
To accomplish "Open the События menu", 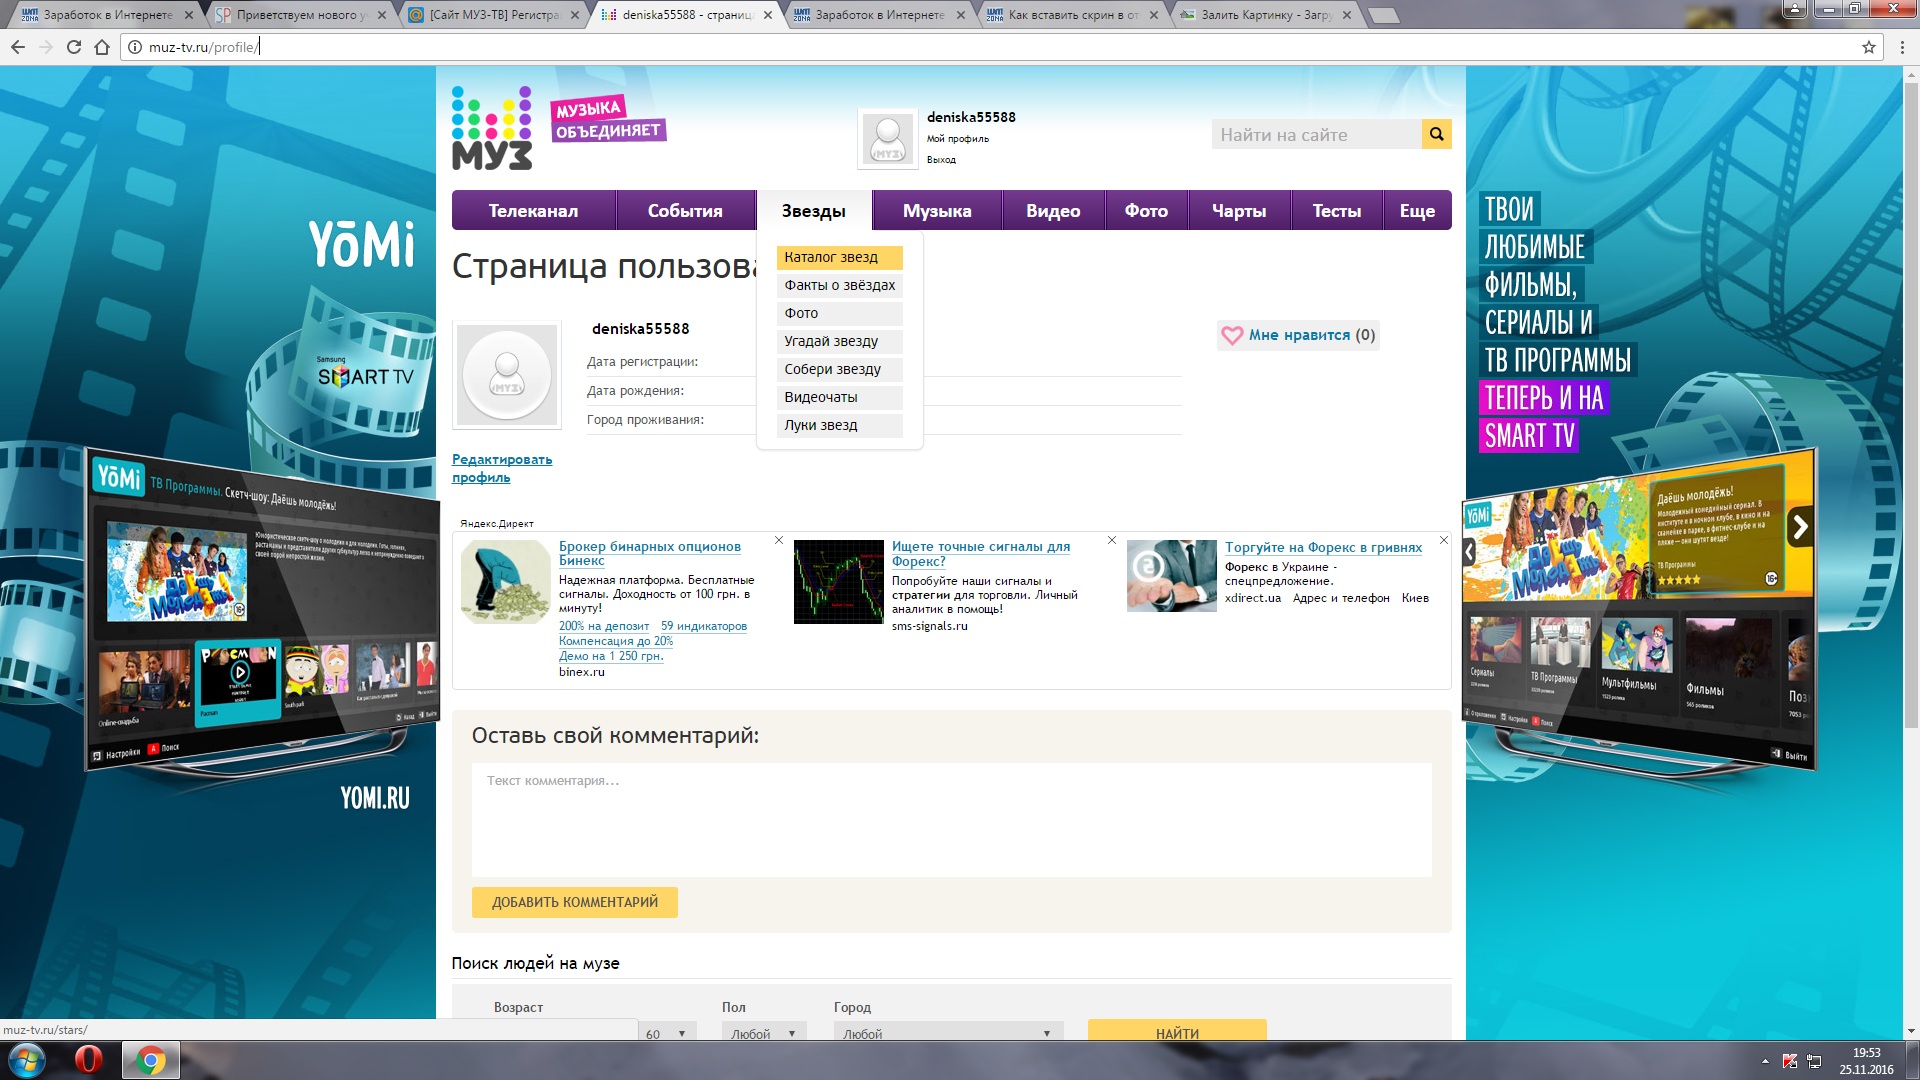I will point(685,210).
